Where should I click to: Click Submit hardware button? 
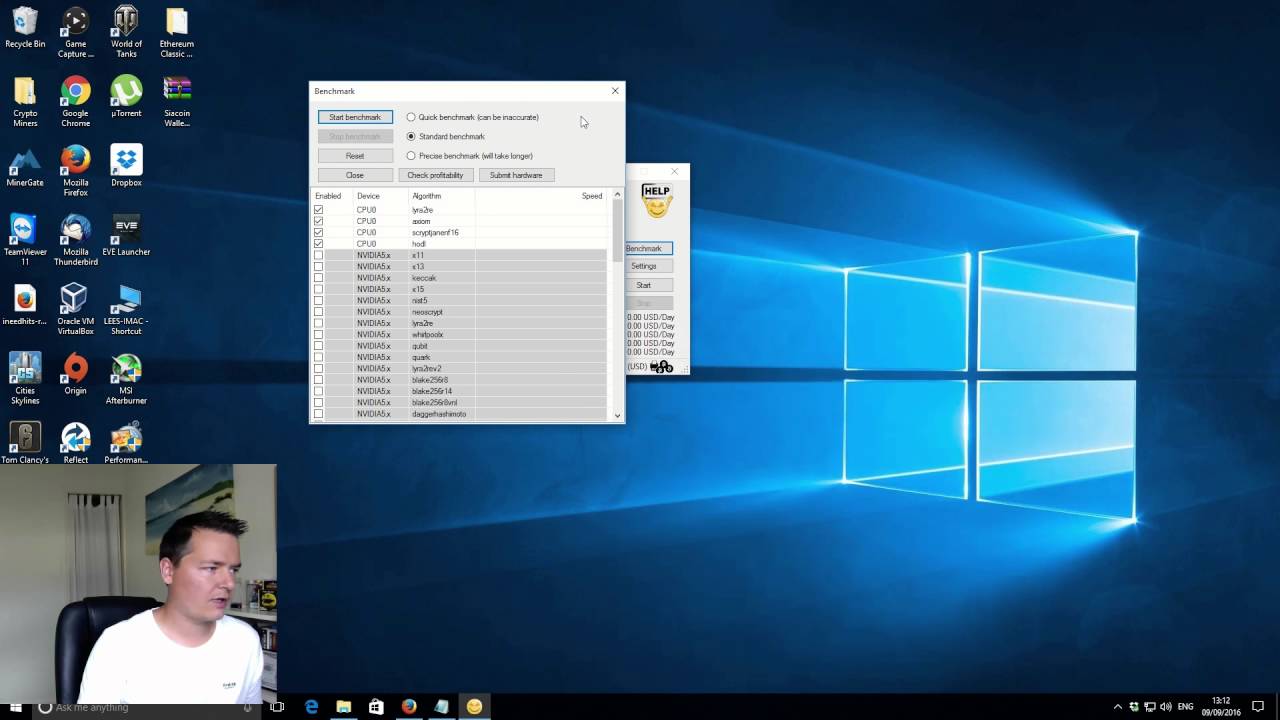pos(516,175)
